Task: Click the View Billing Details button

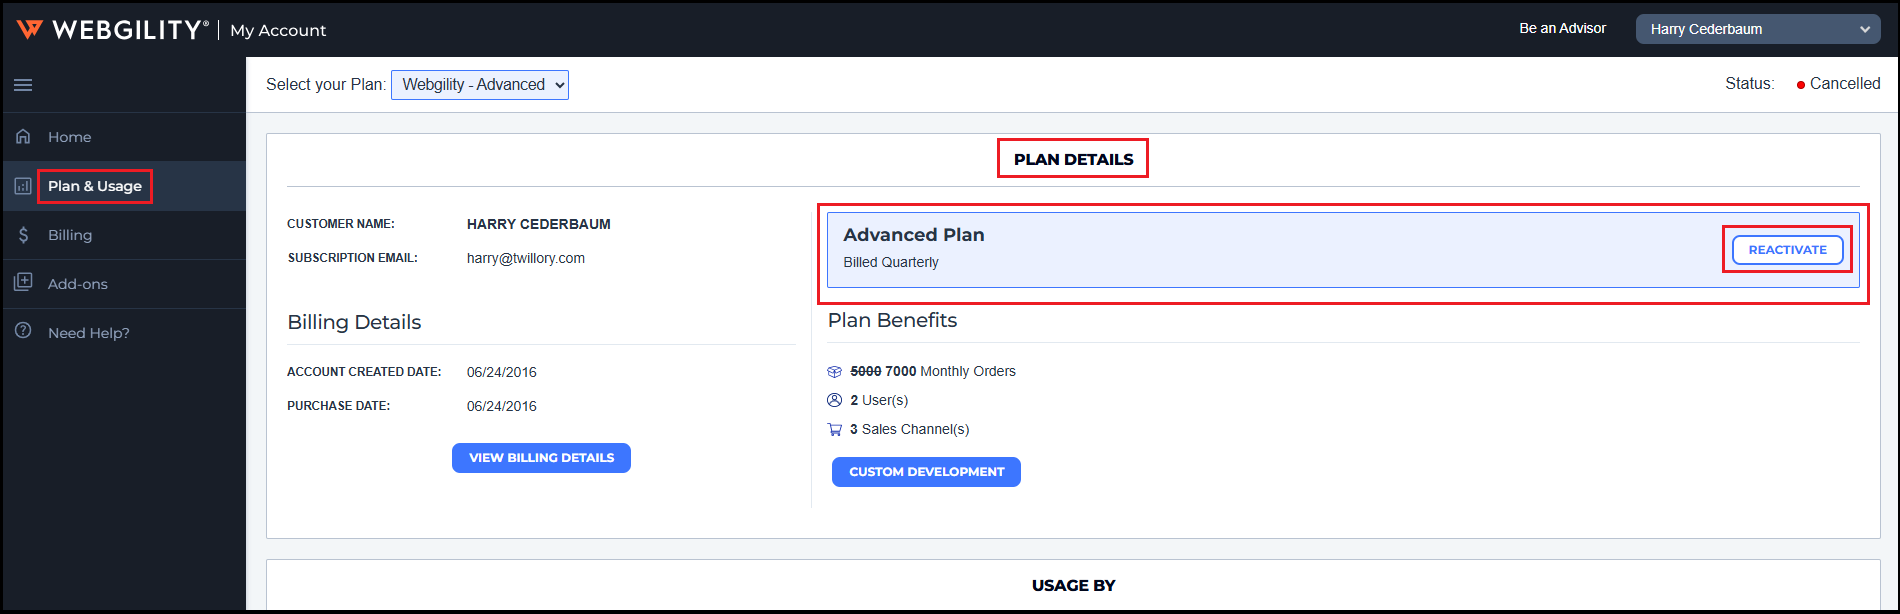Action: tap(541, 458)
